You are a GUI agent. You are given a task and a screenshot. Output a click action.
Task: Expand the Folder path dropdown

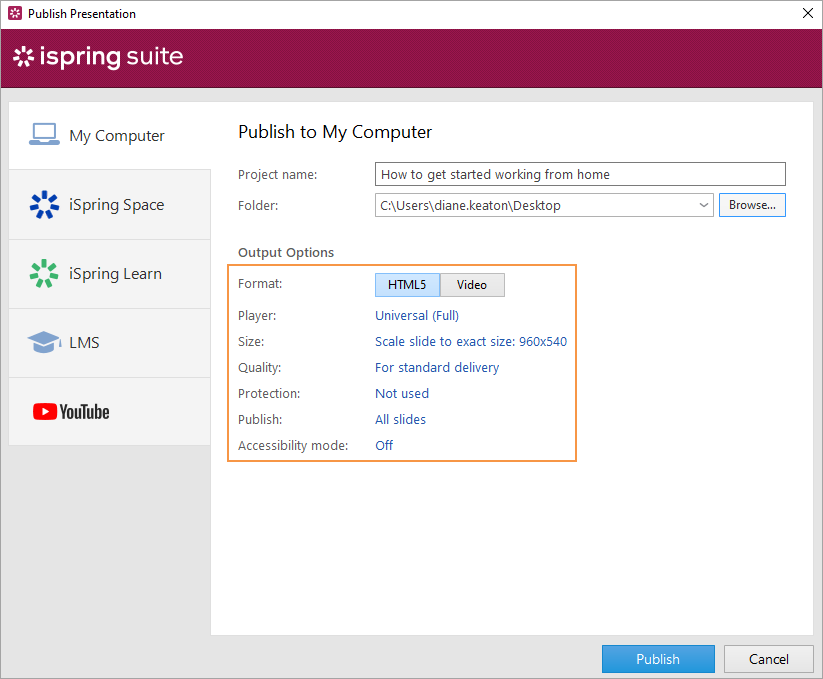click(x=704, y=205)
